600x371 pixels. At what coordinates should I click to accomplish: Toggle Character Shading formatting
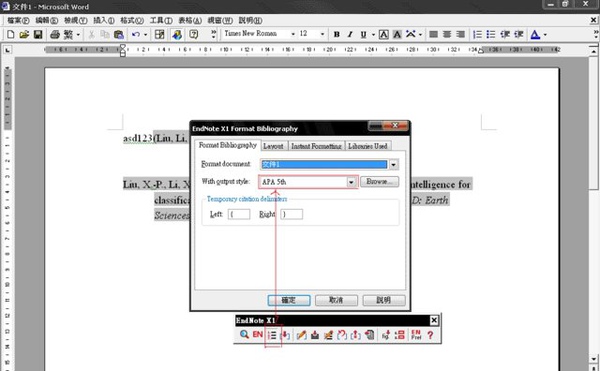397,34
